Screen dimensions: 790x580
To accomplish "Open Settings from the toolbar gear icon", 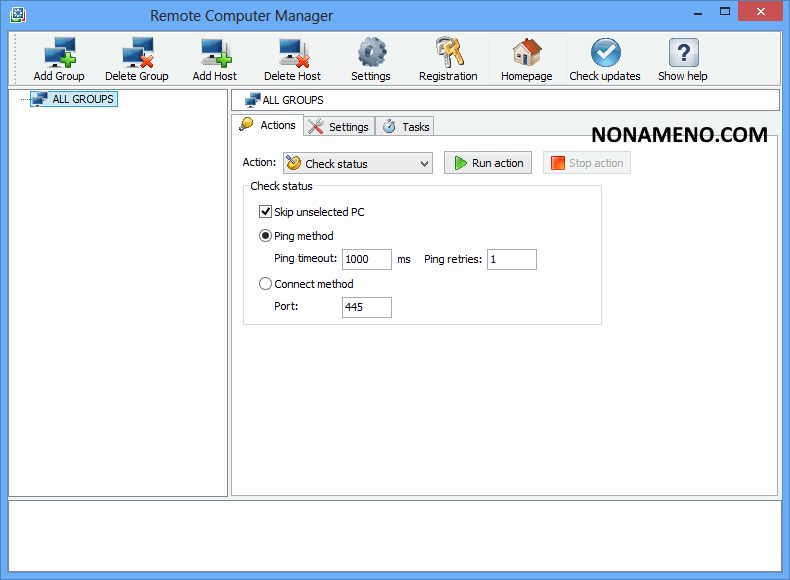I will click(371, 53).
